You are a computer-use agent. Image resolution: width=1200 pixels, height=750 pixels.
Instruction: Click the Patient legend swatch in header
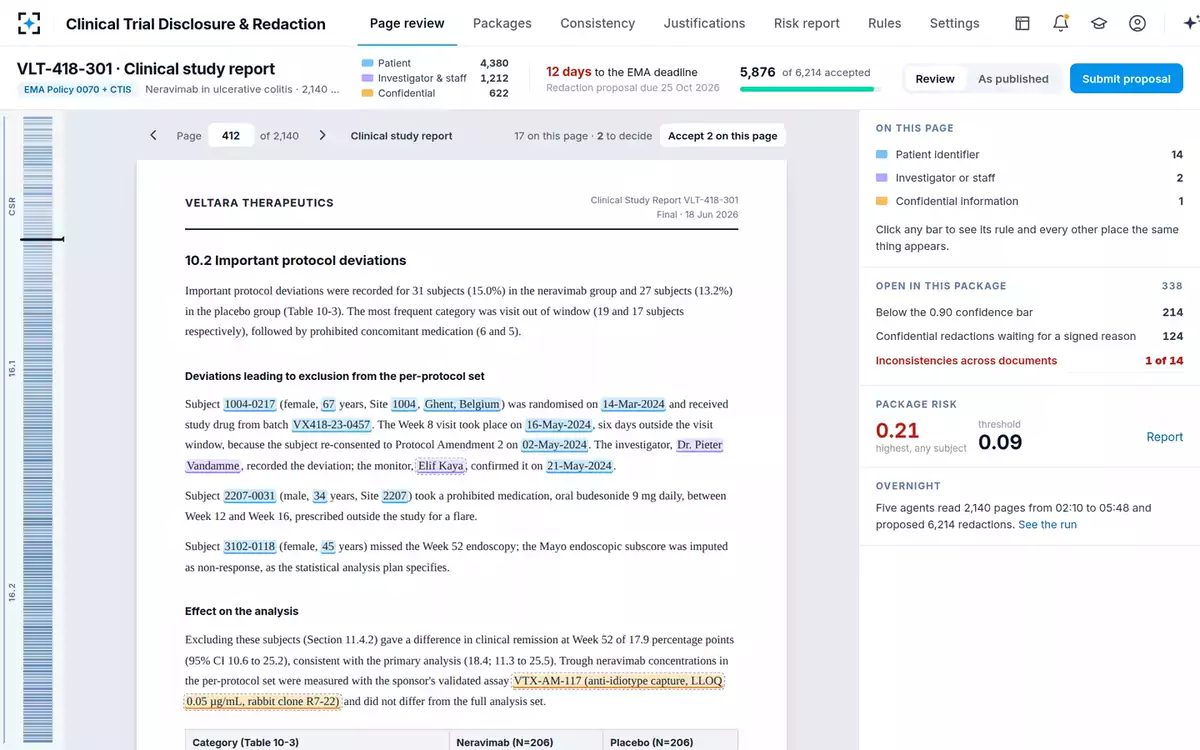click(x=367, y=63)
